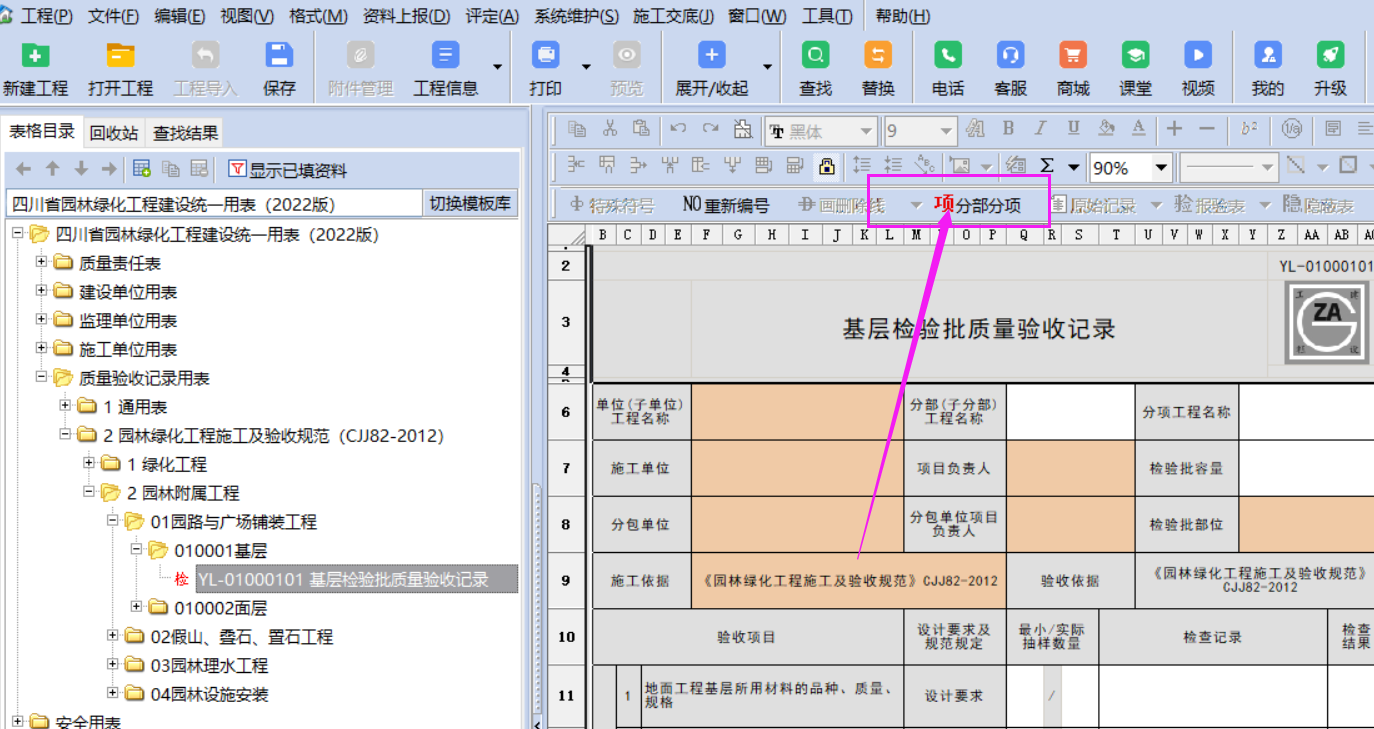Expand the 010002面层 node
The width and height of the screenshot is (1374, 729).
137,607
